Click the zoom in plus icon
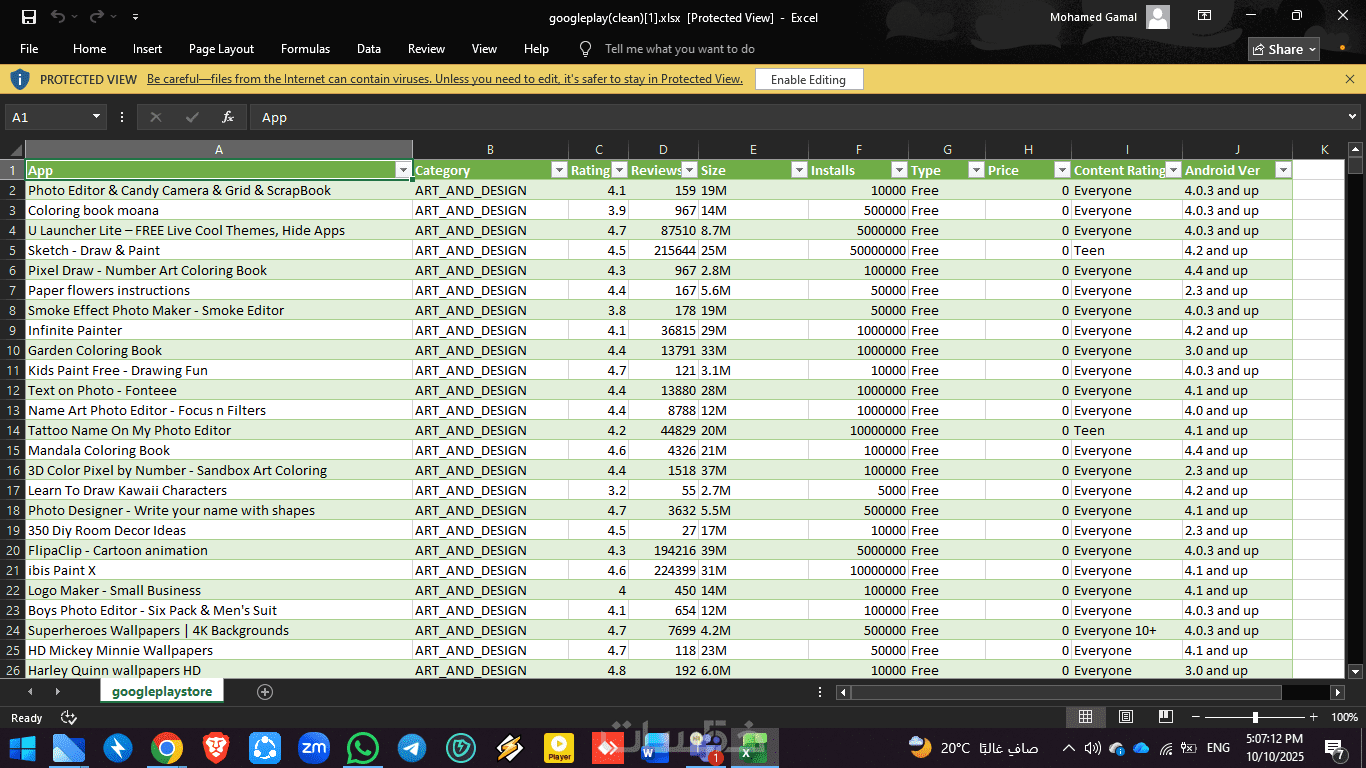1366x768 pixels. tap(1313, 717)
